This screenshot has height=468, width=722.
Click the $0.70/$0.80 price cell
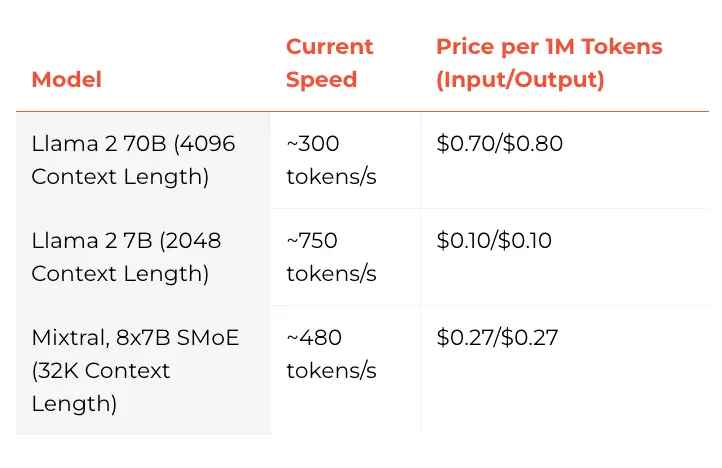coord(500,144)
